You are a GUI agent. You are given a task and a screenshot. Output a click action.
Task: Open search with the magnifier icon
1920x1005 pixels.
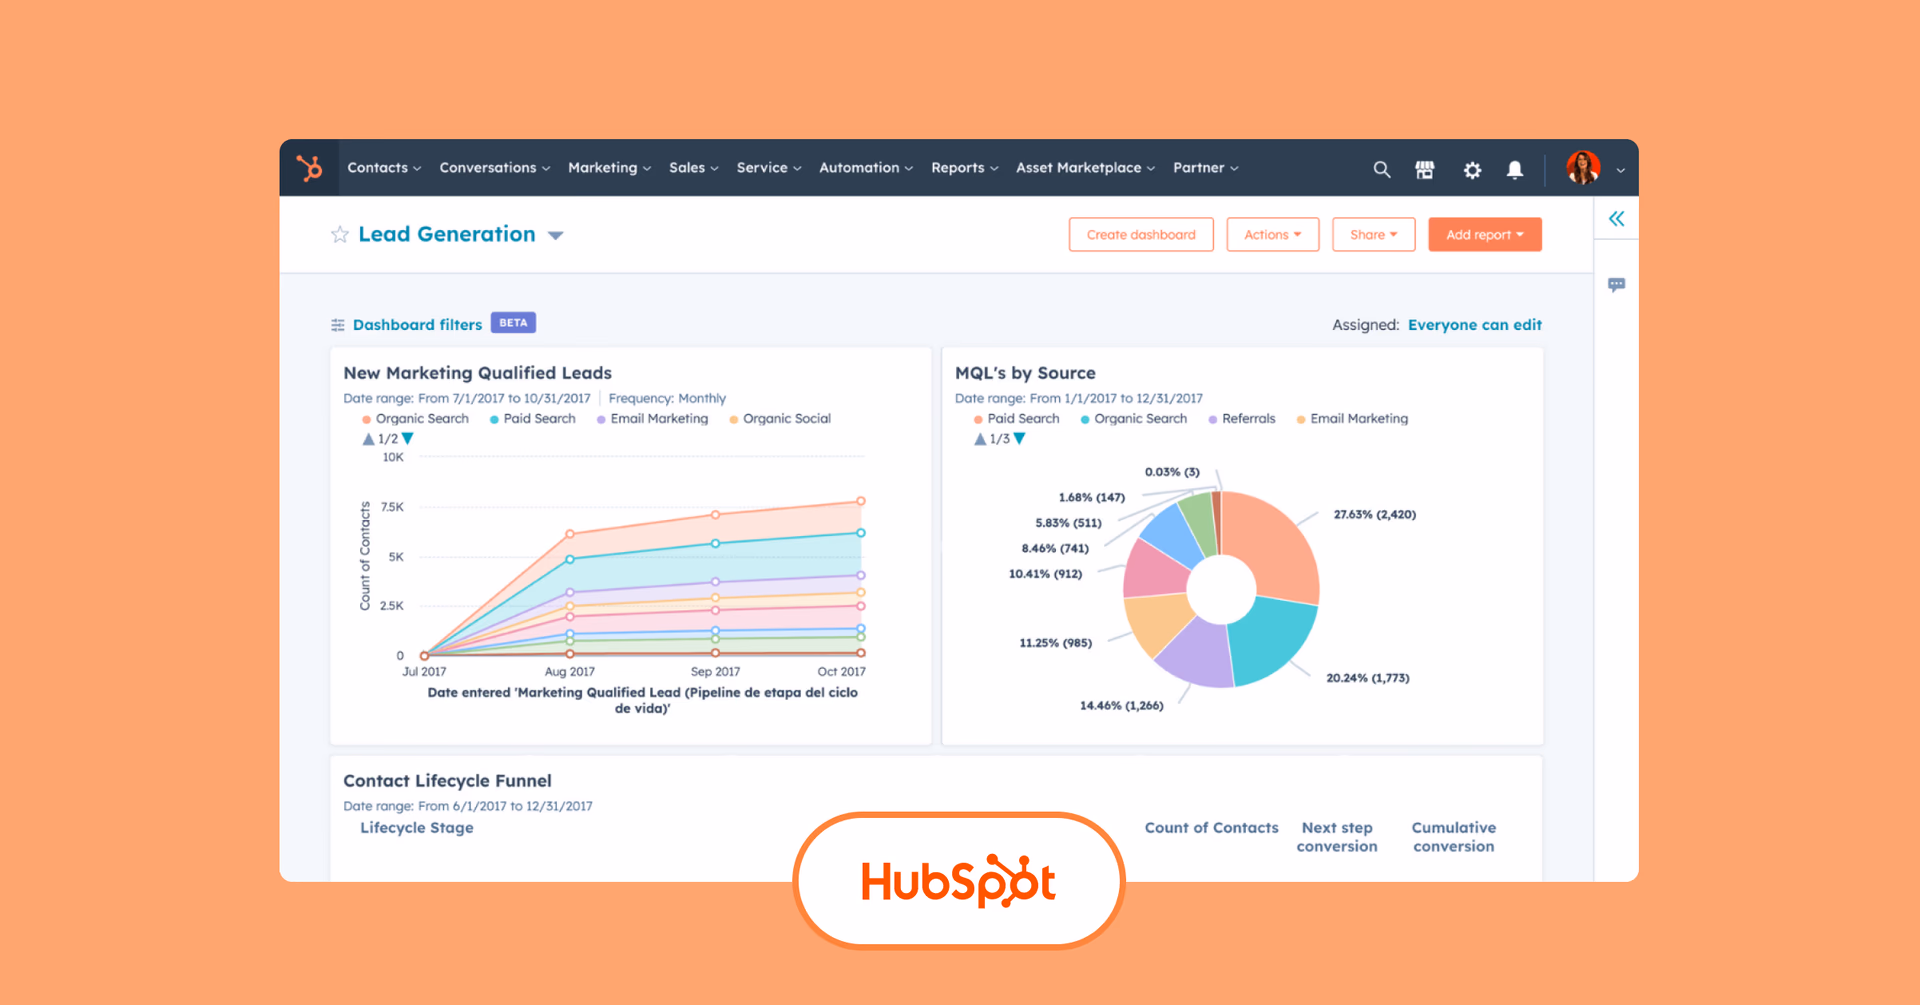1381,170
